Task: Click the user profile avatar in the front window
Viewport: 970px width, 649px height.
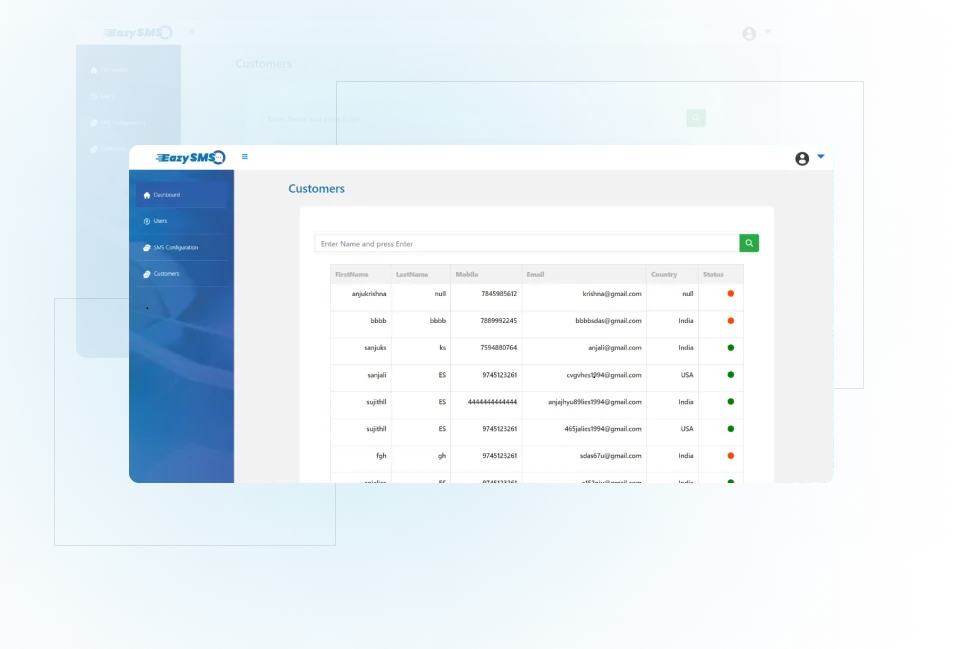Action: coord(802,159)
